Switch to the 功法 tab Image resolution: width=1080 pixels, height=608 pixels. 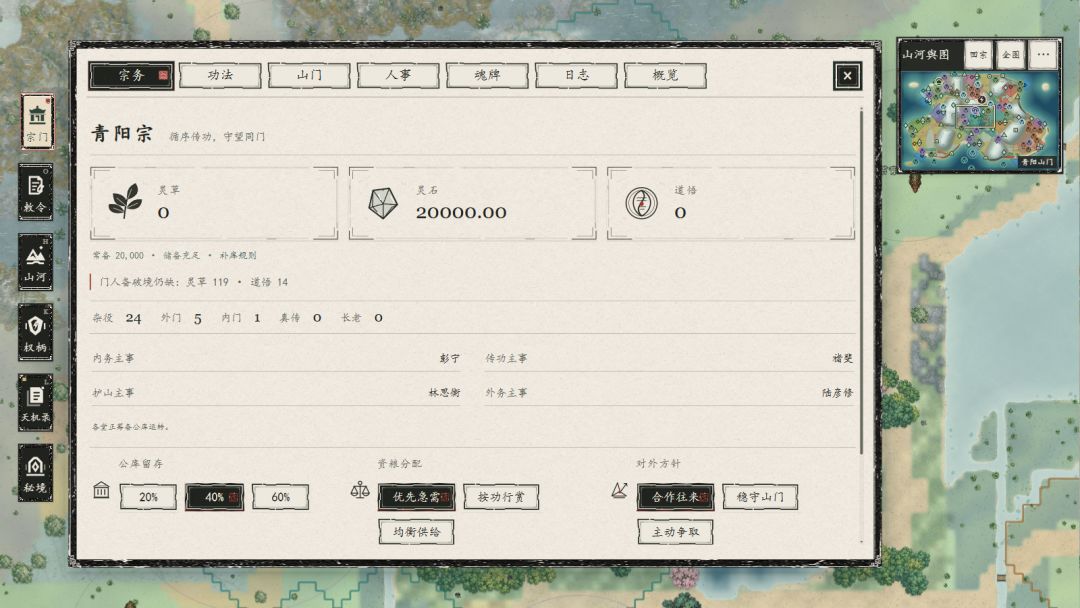coord(220,76)
